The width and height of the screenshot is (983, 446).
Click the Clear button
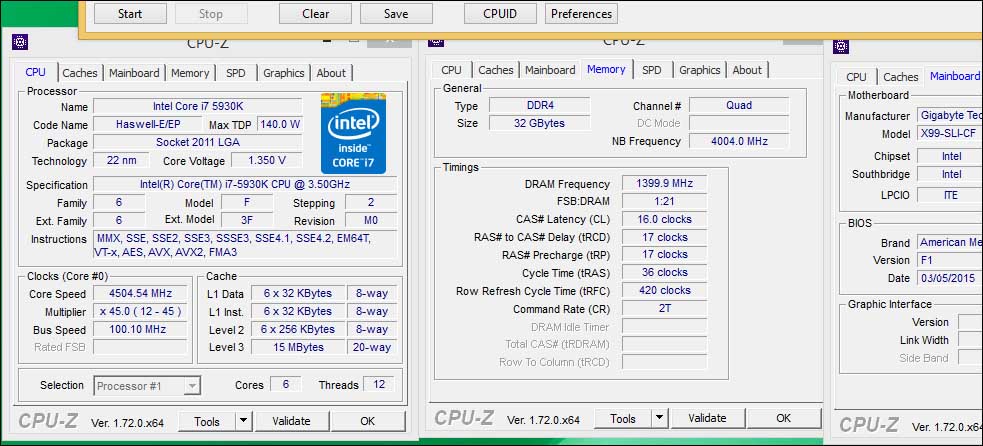[x=315, y=14]
